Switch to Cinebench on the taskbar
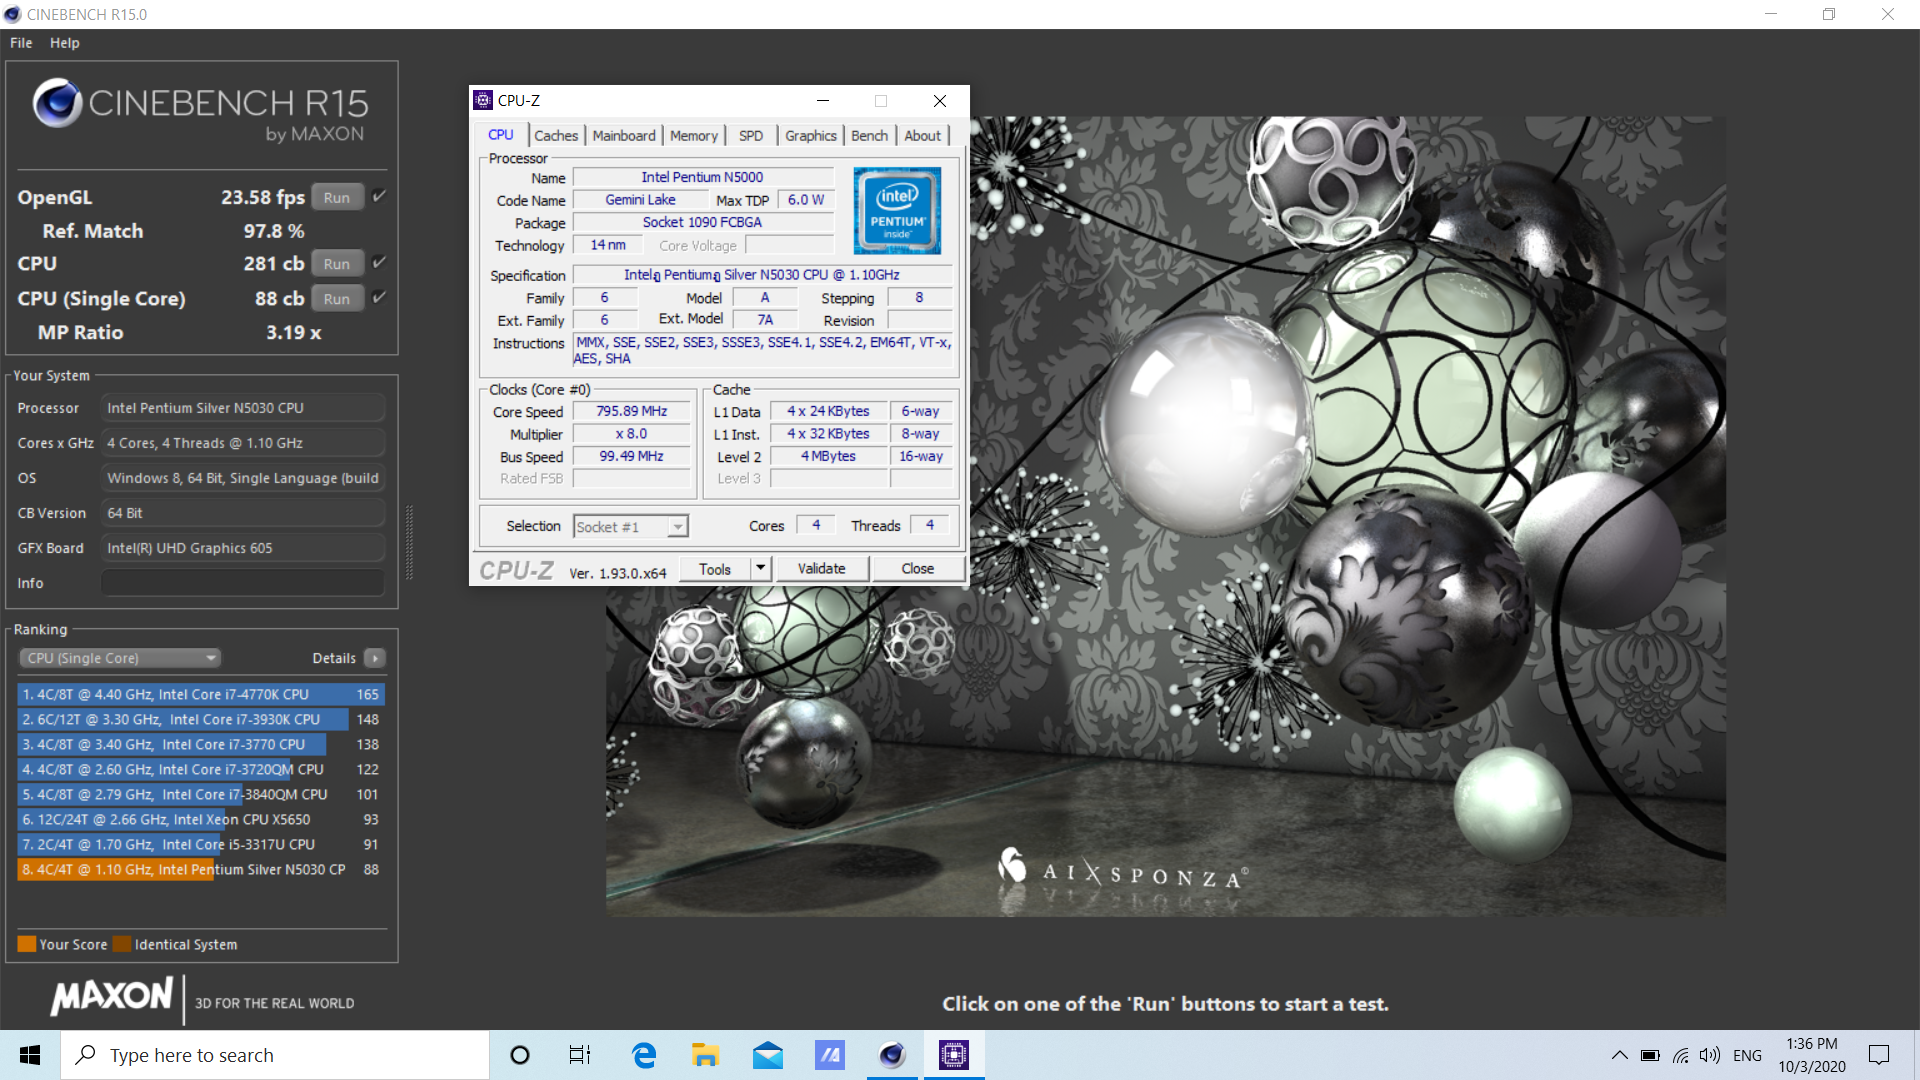The image size is (1920, 1080). click(x=892, y=1055)
